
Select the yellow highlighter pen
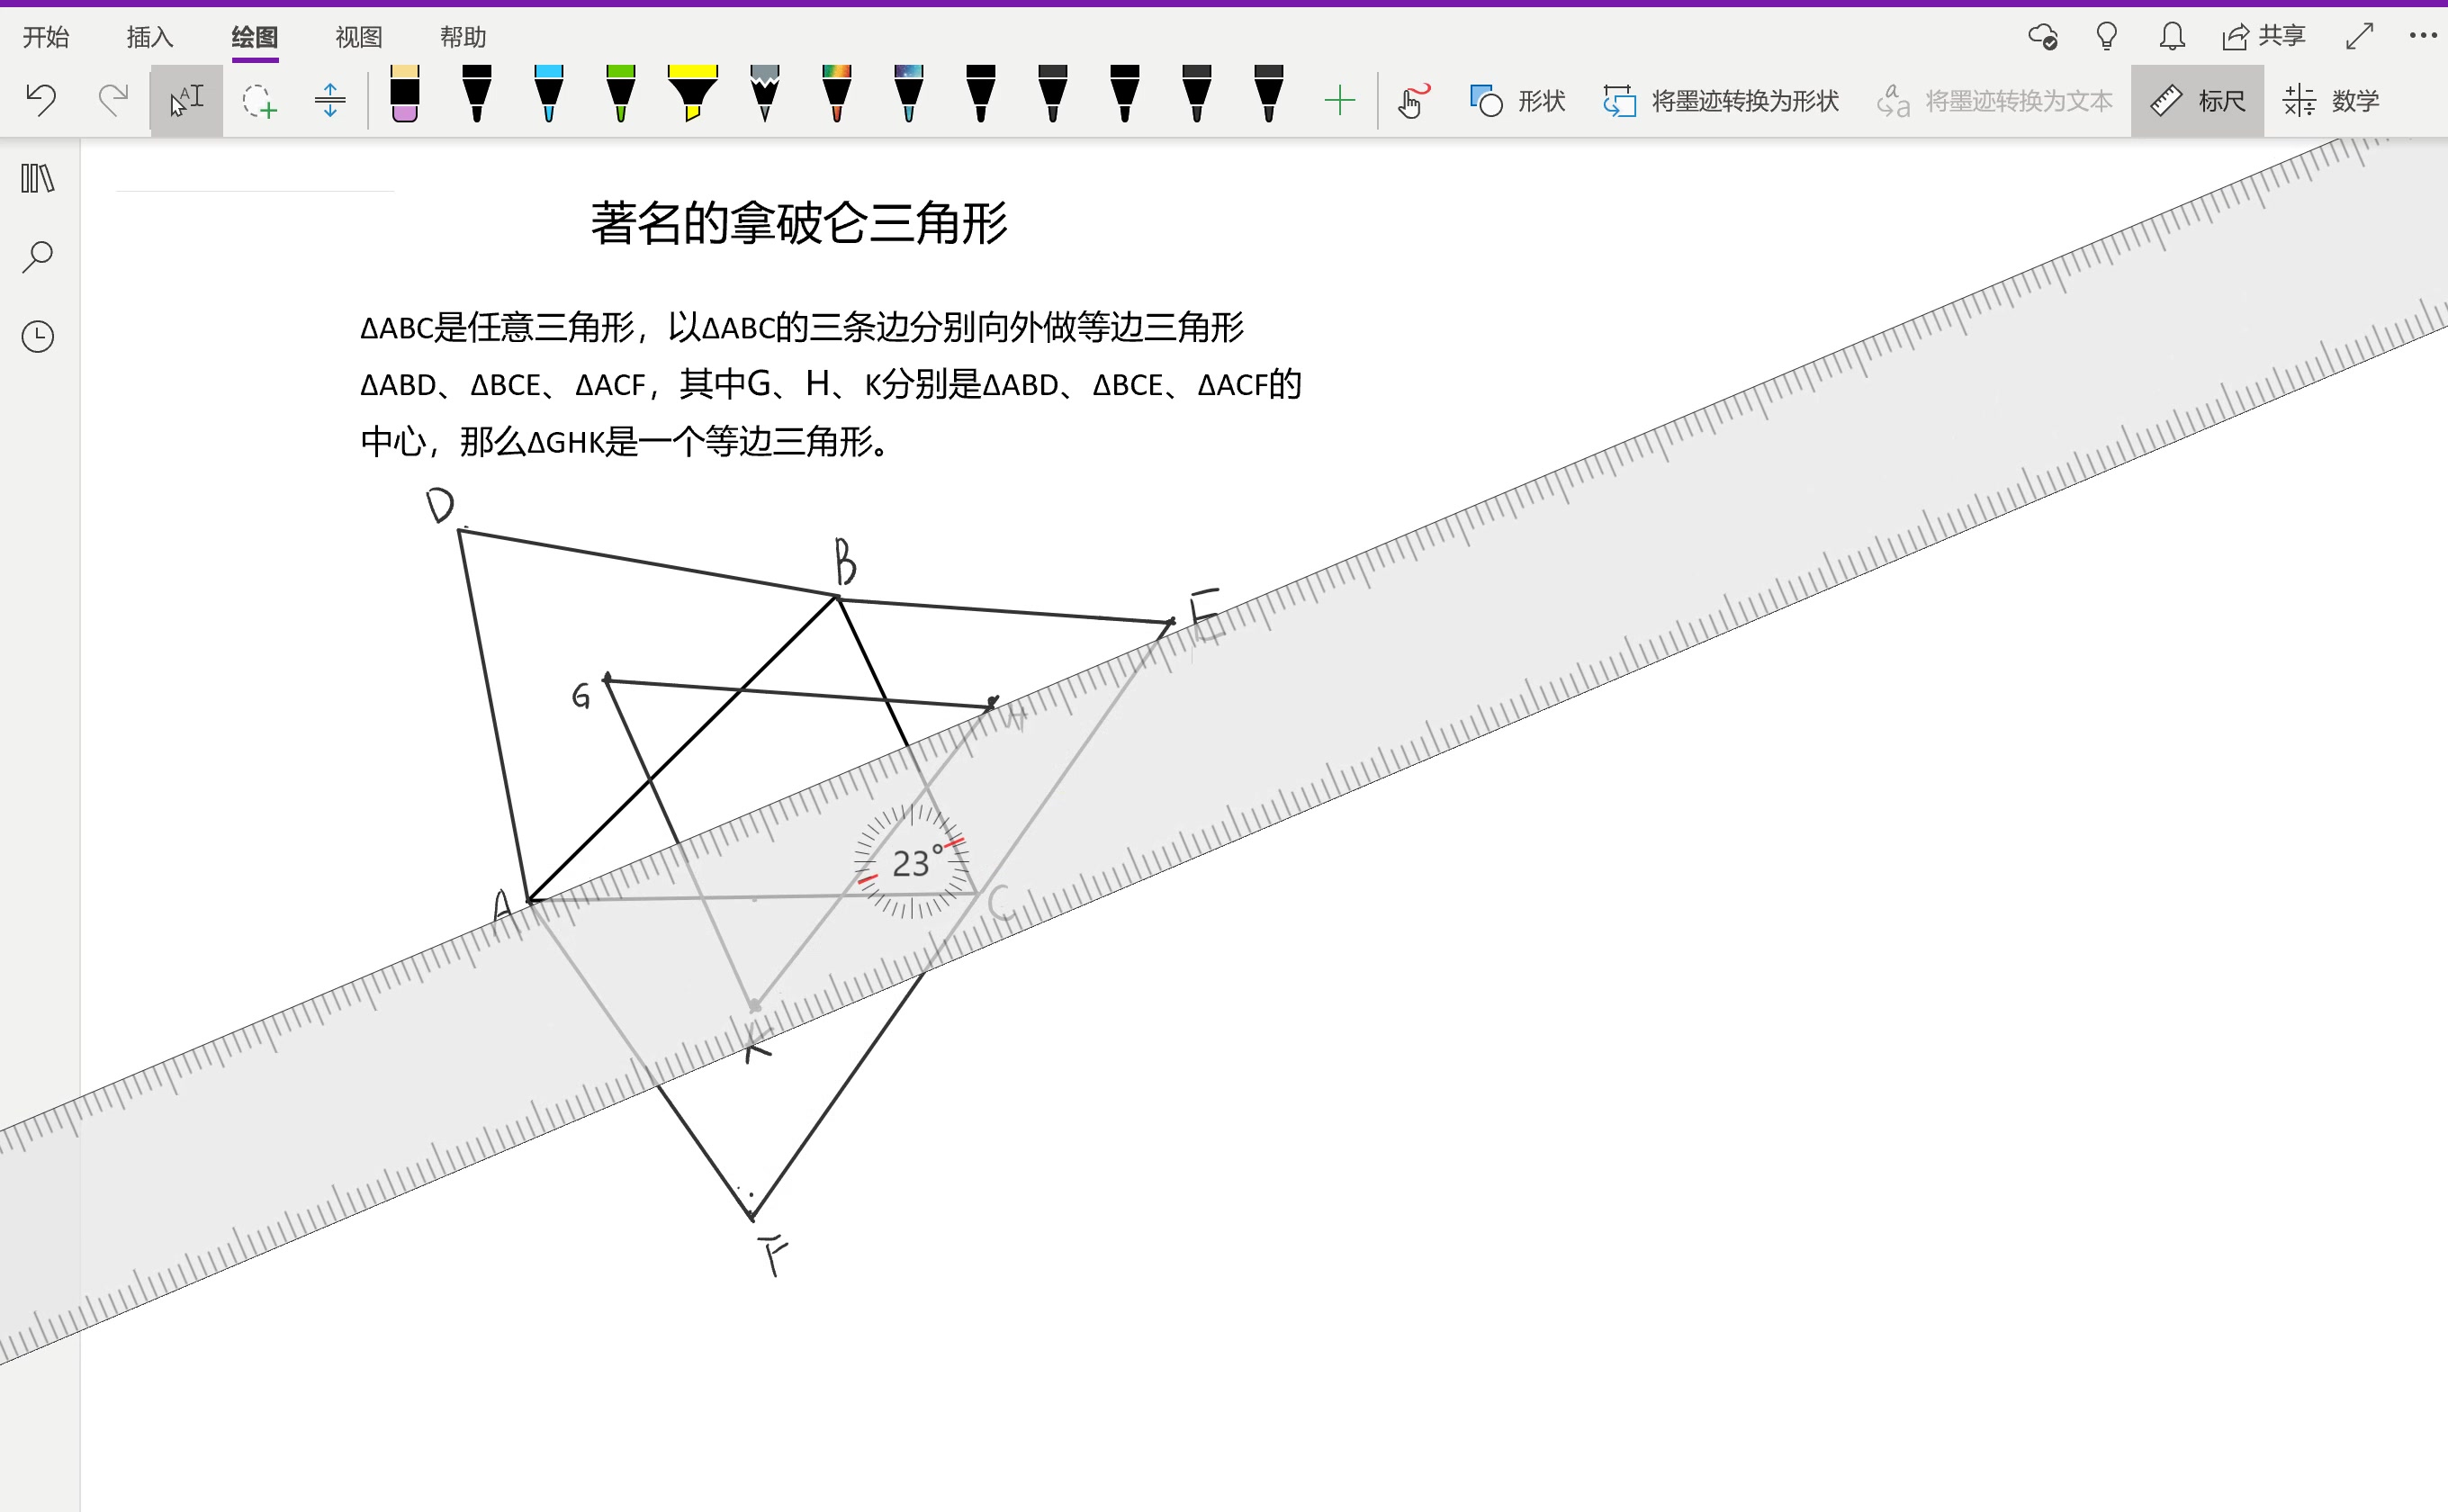(692, 97)
